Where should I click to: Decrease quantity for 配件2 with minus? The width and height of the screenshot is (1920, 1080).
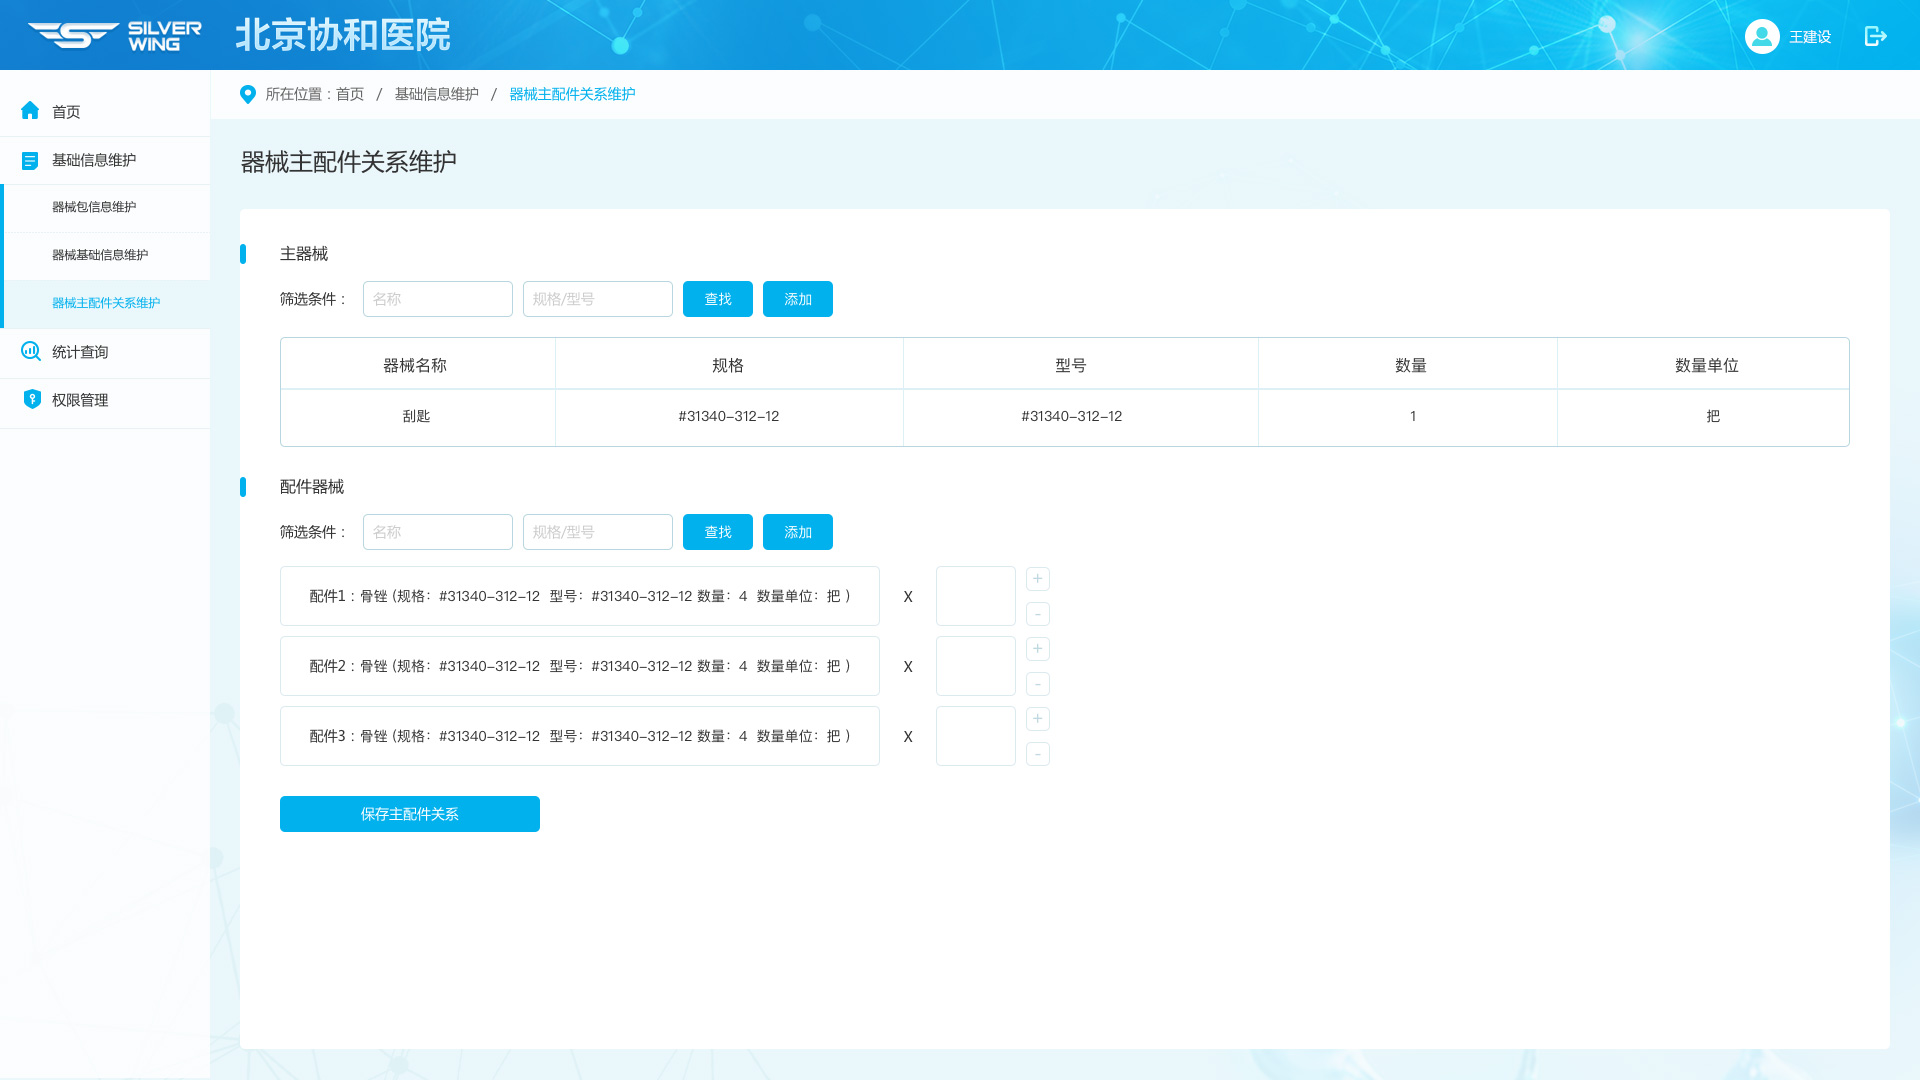(x=1037, y=684)
